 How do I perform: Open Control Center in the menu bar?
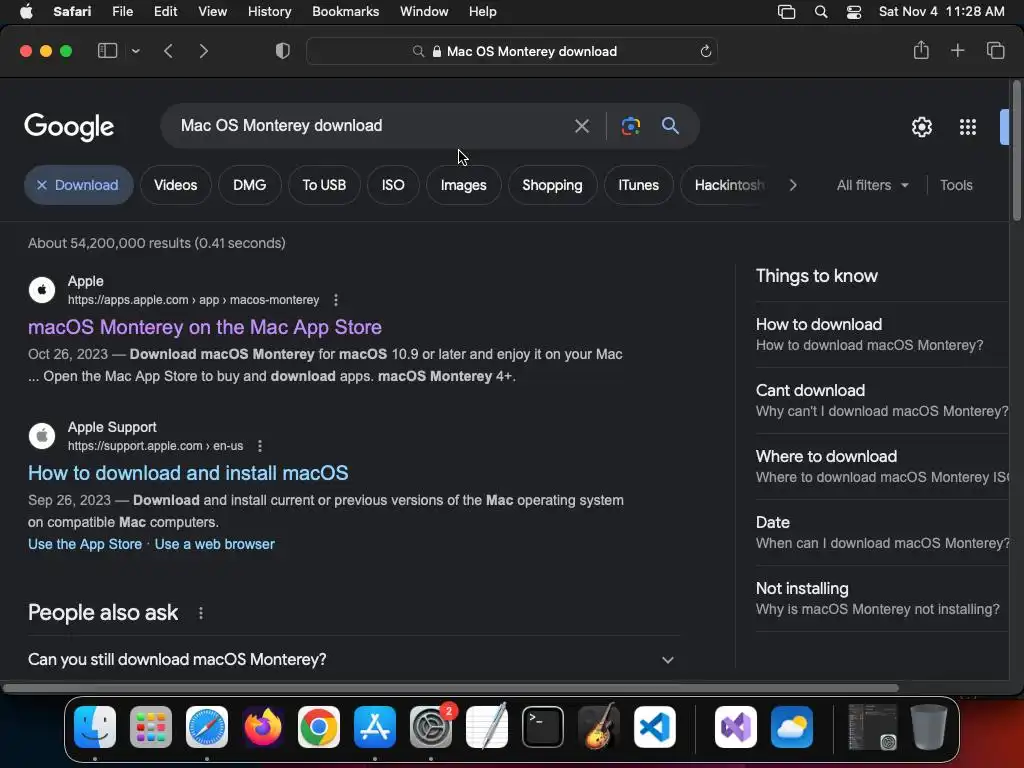point(854,12)
